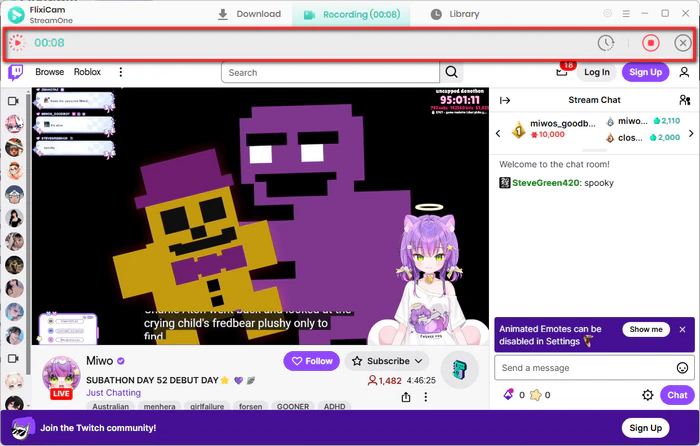Click the girlfailure tag
The height and width of the screenshot is (446, 700).
point(207,406)
